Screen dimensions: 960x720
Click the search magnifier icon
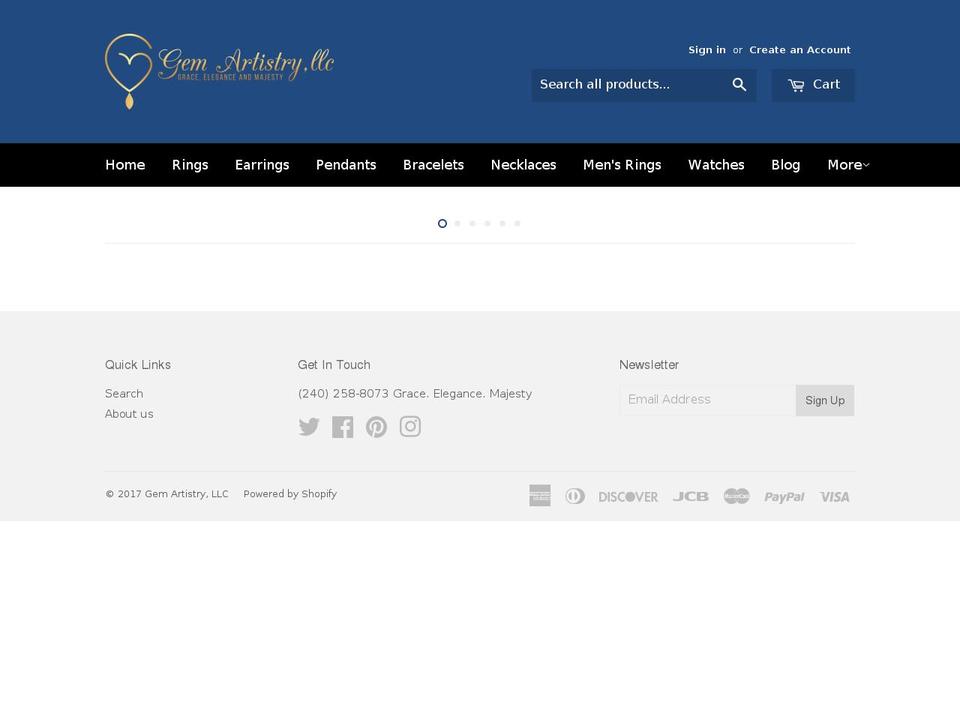click(x=739, y=84)
